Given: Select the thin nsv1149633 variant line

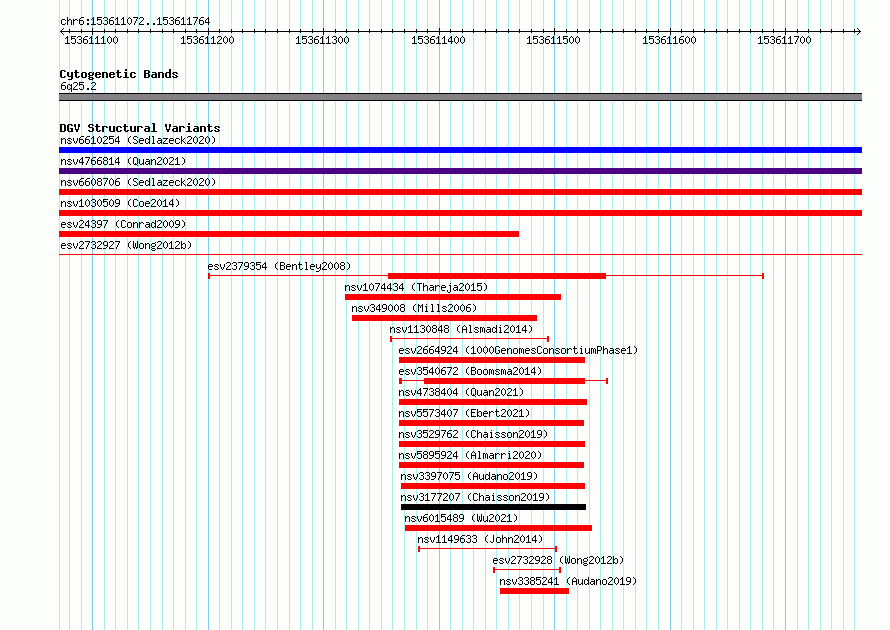Looking at the screenshot, I should (x=488, y=549).
